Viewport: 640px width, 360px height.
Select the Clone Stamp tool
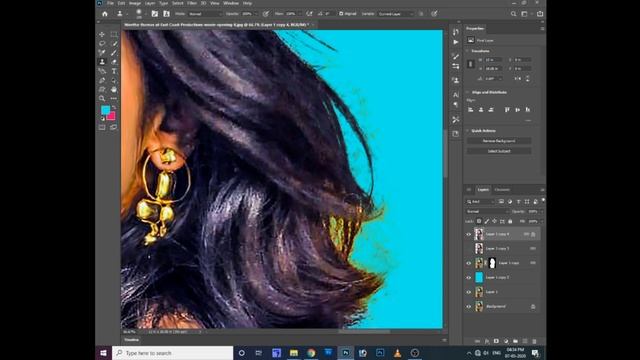[102, 62]
